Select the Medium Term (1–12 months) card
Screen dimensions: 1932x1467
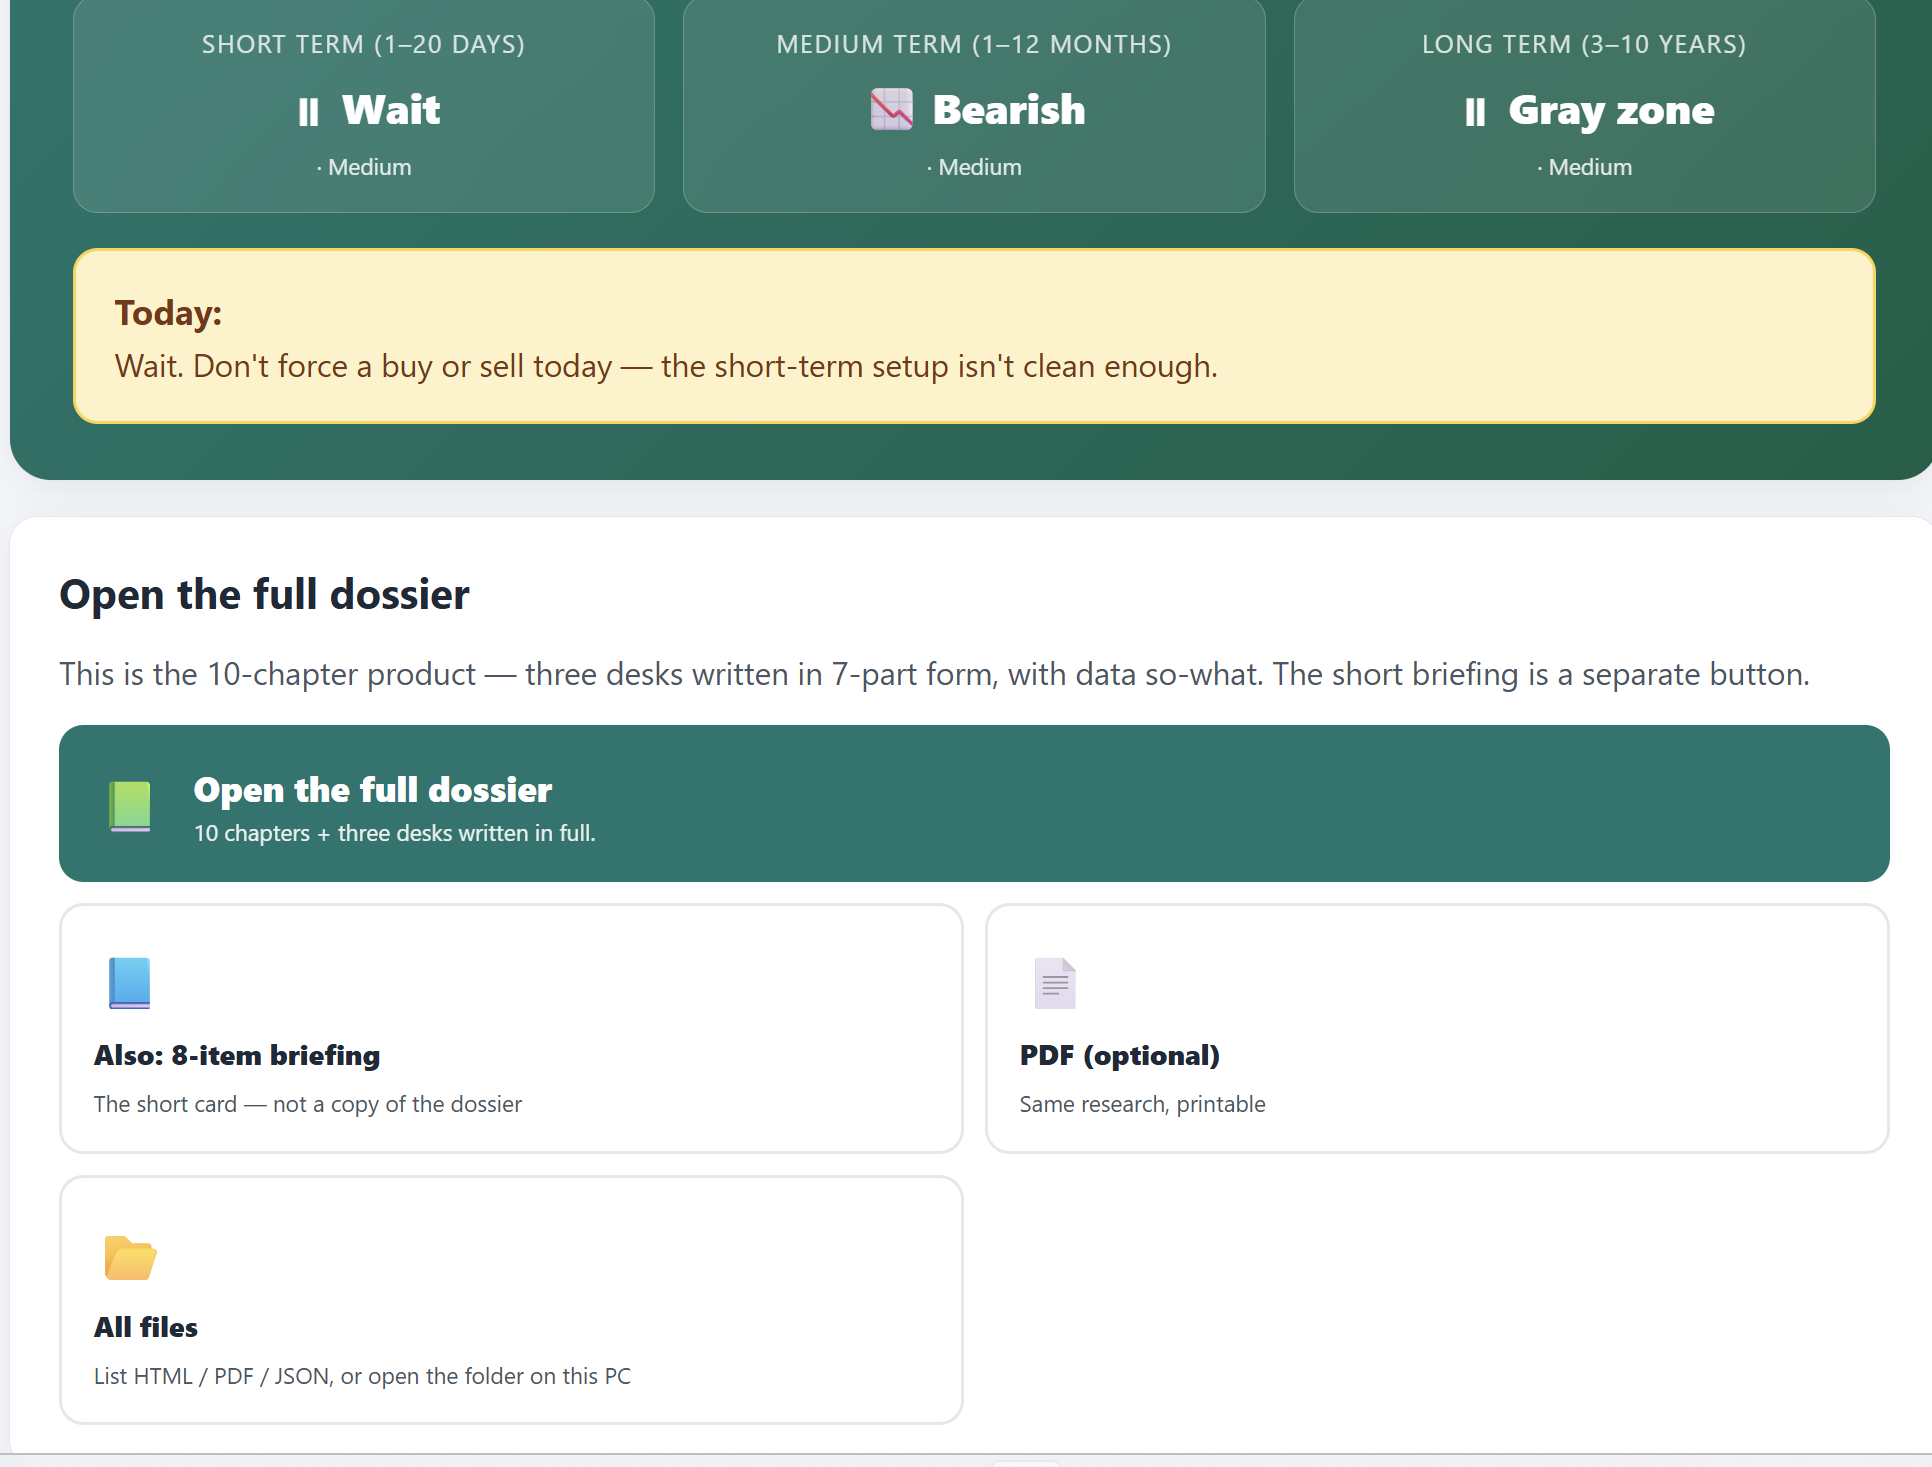pyautogui.click(x=974, y=105)
